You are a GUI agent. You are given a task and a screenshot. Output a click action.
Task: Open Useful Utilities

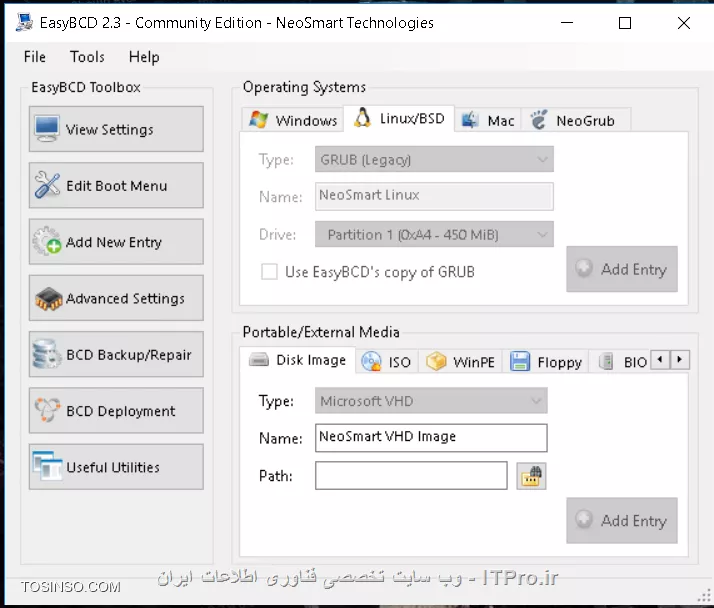(x=116, y=467)
